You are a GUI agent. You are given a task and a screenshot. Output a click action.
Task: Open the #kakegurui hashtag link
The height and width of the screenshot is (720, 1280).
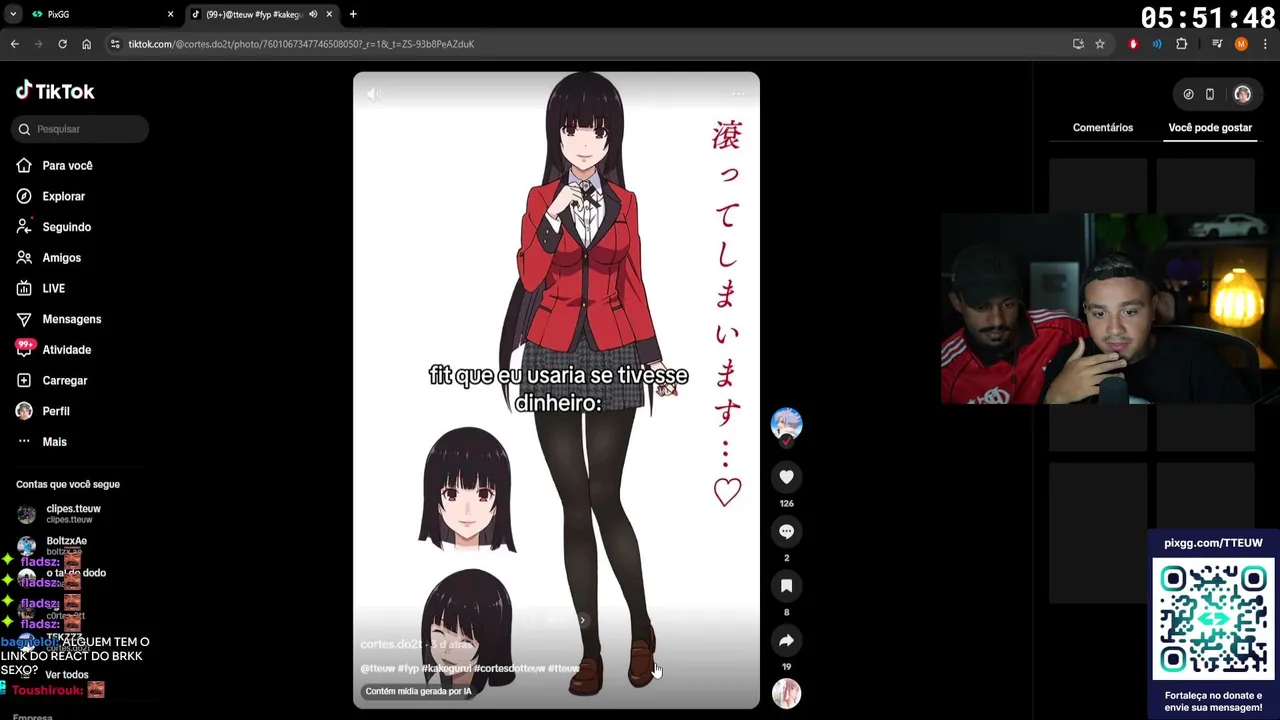click(x=445, y=668)
